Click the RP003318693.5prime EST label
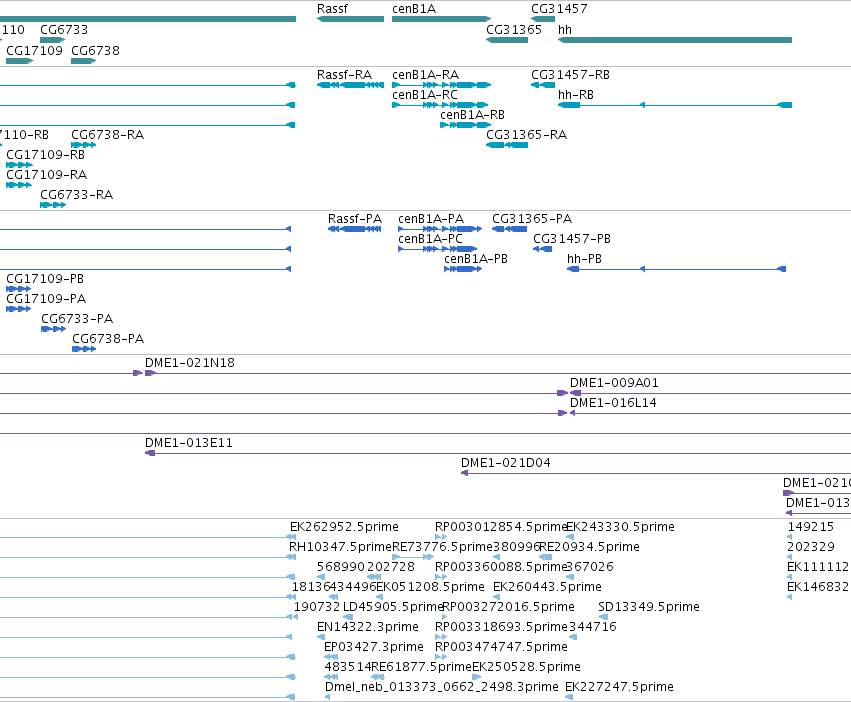 pos(501,627)
